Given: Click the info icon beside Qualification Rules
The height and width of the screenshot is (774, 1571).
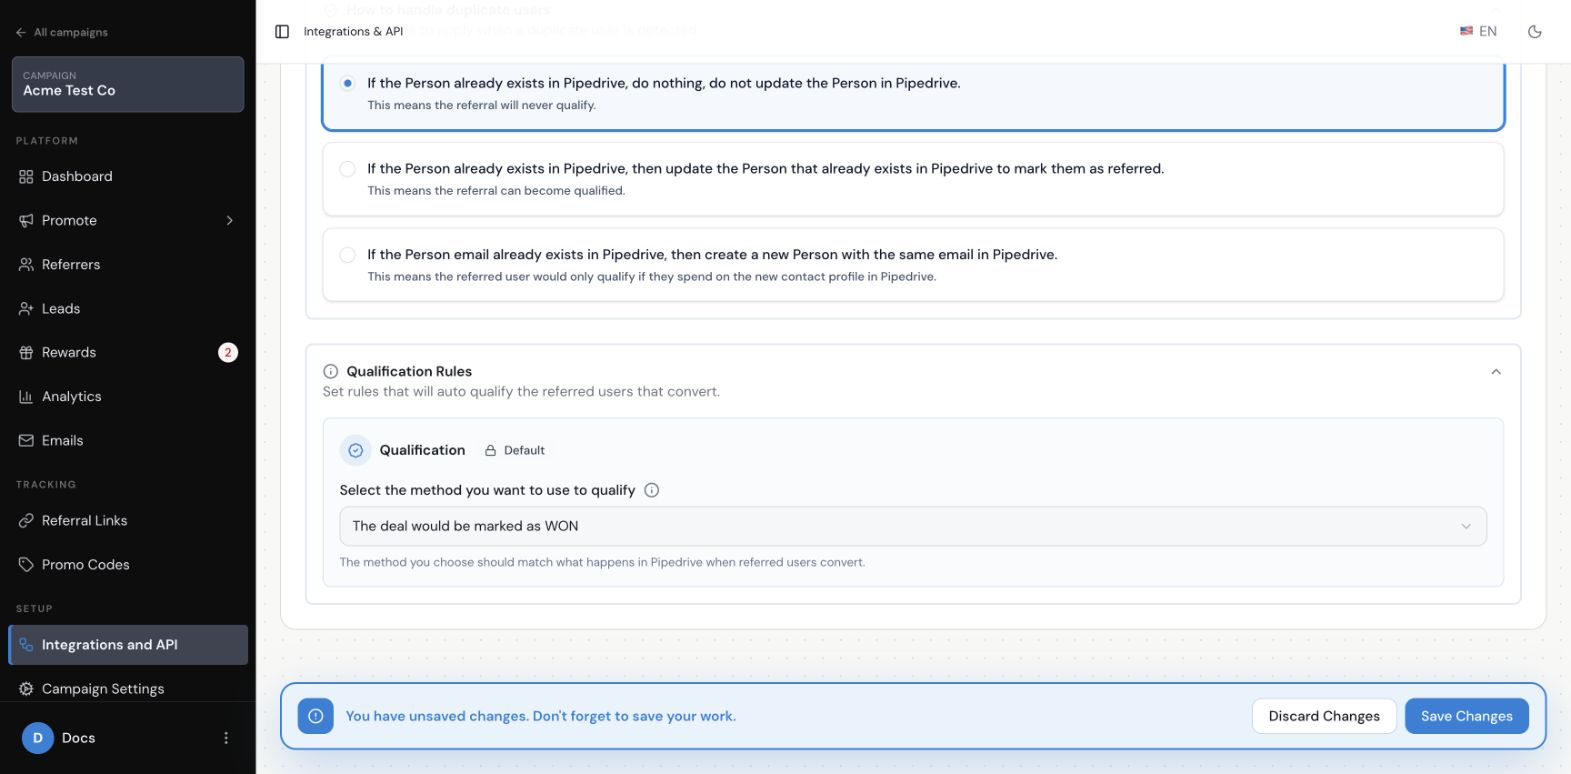Looking at the screenshot, I should tap(331, 372).
